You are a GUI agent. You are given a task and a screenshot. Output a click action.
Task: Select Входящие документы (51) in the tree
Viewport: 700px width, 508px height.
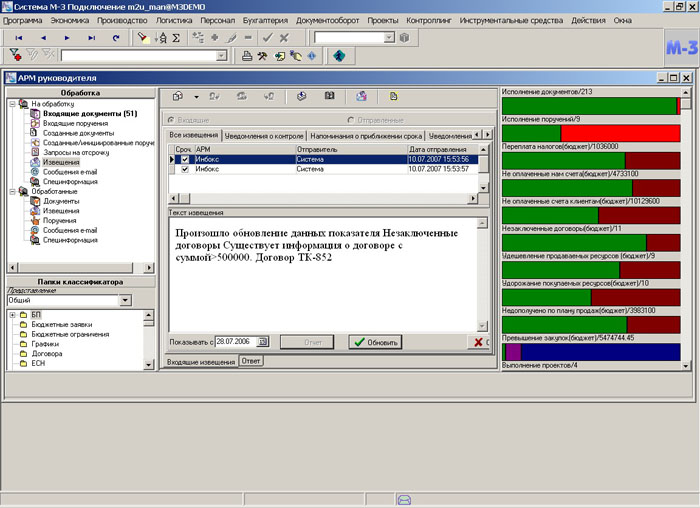[90, 114]
